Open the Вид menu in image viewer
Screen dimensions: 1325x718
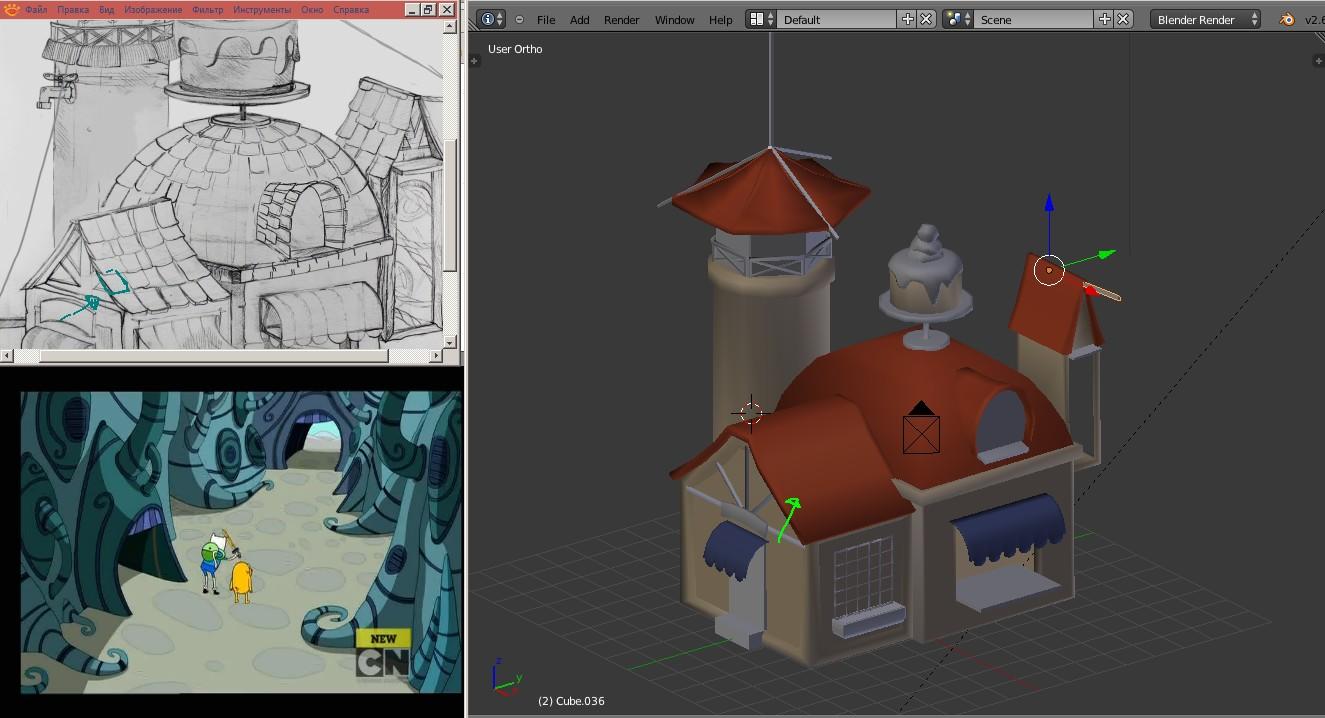click(106, 9)
